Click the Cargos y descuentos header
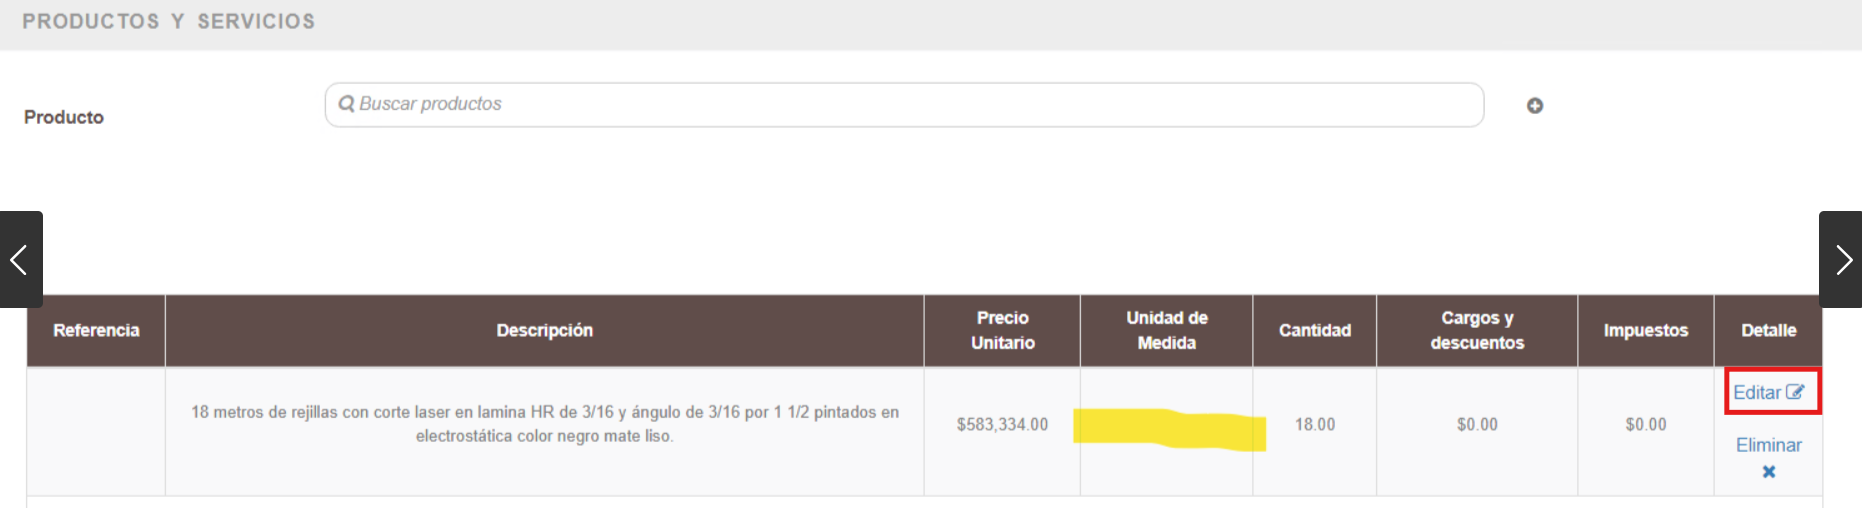 [x=1476, y=330]
